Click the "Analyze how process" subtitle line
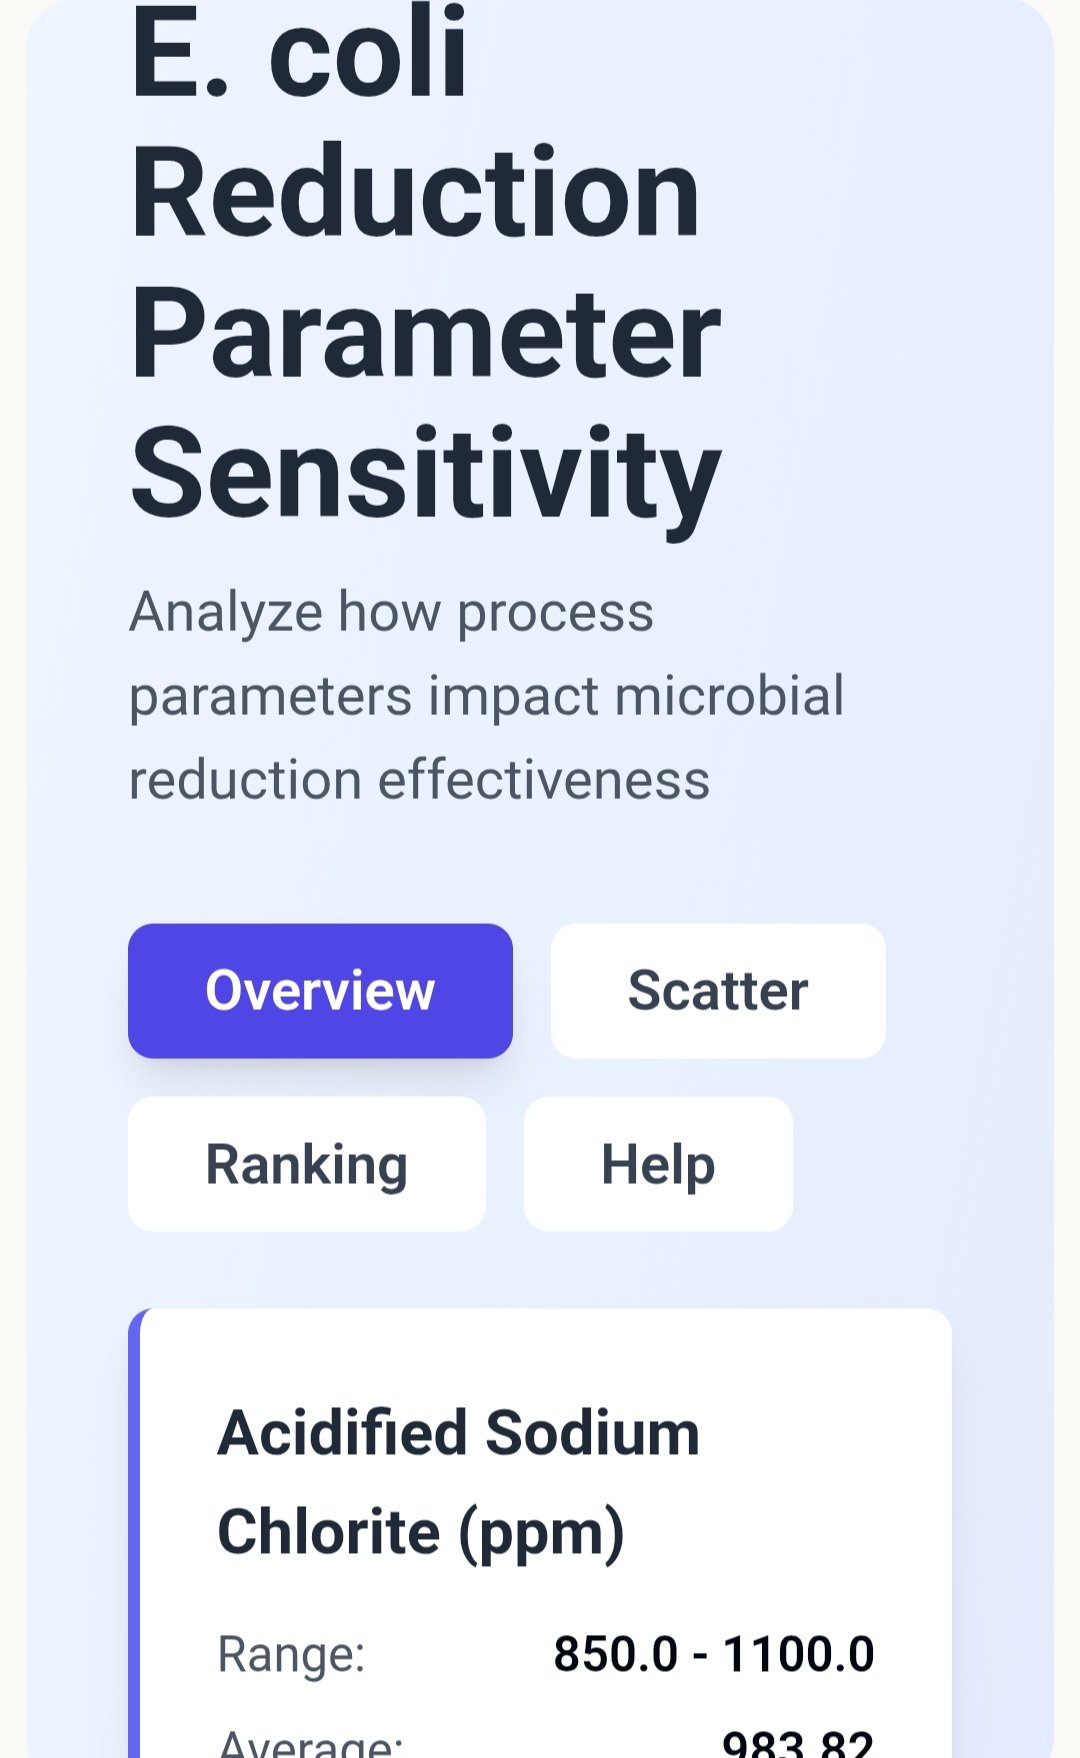1080x1758 pixels. pos(391,612)
